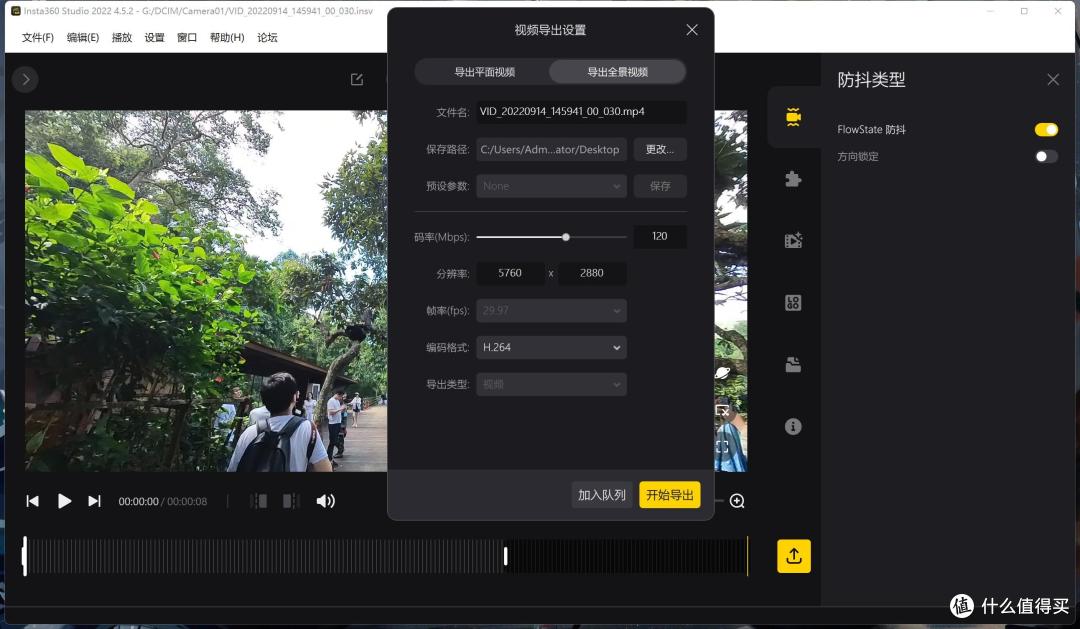Open the video effects icon in sidebar

click(793, 240)
